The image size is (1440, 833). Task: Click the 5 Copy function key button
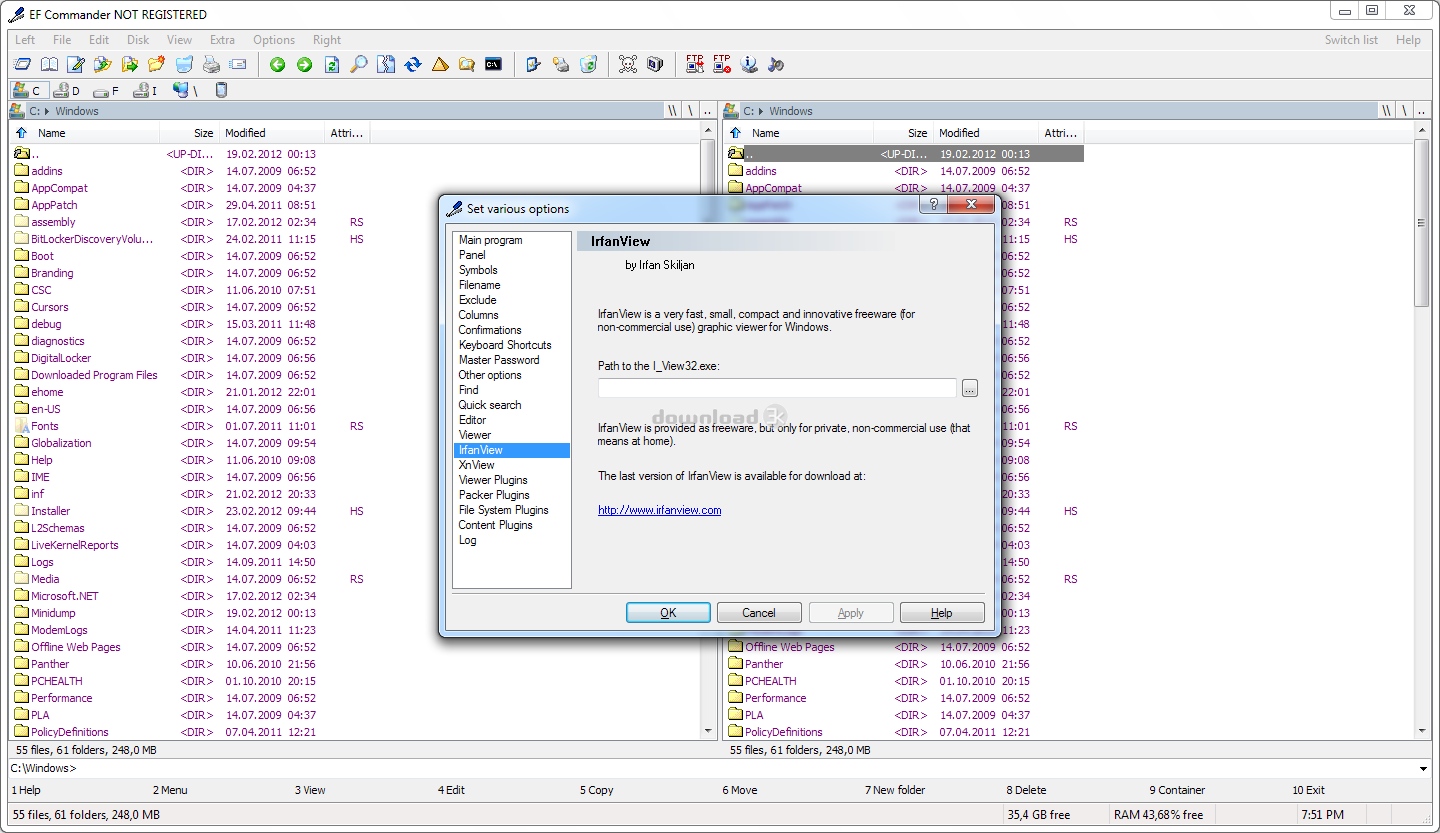[597, 790]
